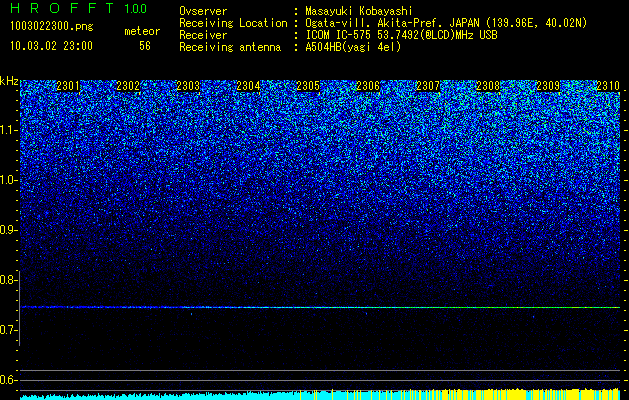Click the 2306 time marker
The image size is (629, 400).
pos(368,86)
